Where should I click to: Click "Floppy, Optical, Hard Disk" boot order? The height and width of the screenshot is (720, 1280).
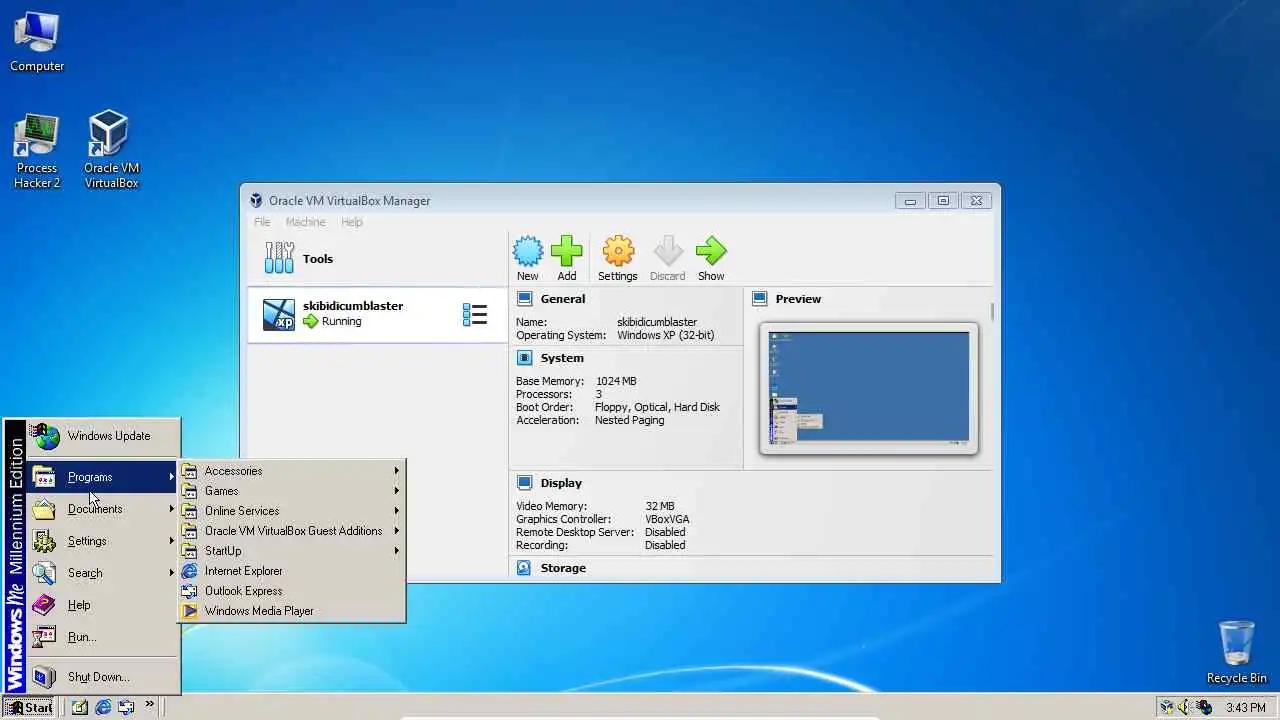[x=657, y=407]
